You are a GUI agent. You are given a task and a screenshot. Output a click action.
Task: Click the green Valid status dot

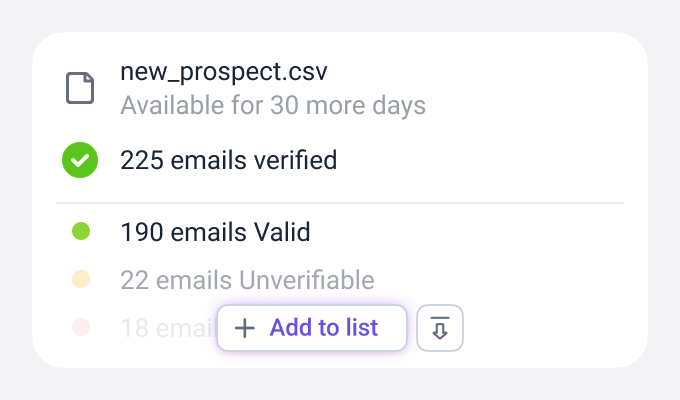click(x=82, y=232)
